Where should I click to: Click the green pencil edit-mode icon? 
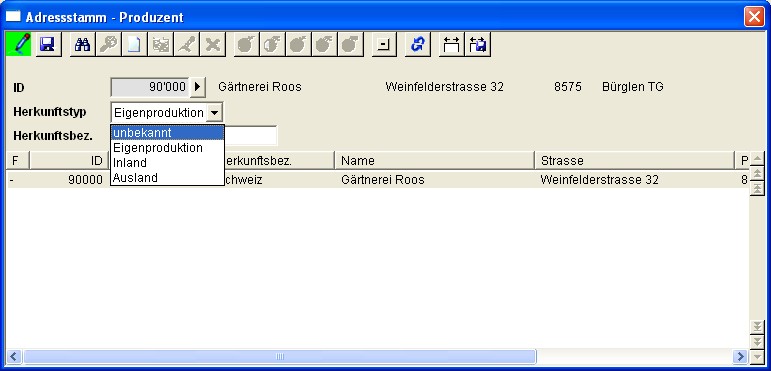(18, 45)
